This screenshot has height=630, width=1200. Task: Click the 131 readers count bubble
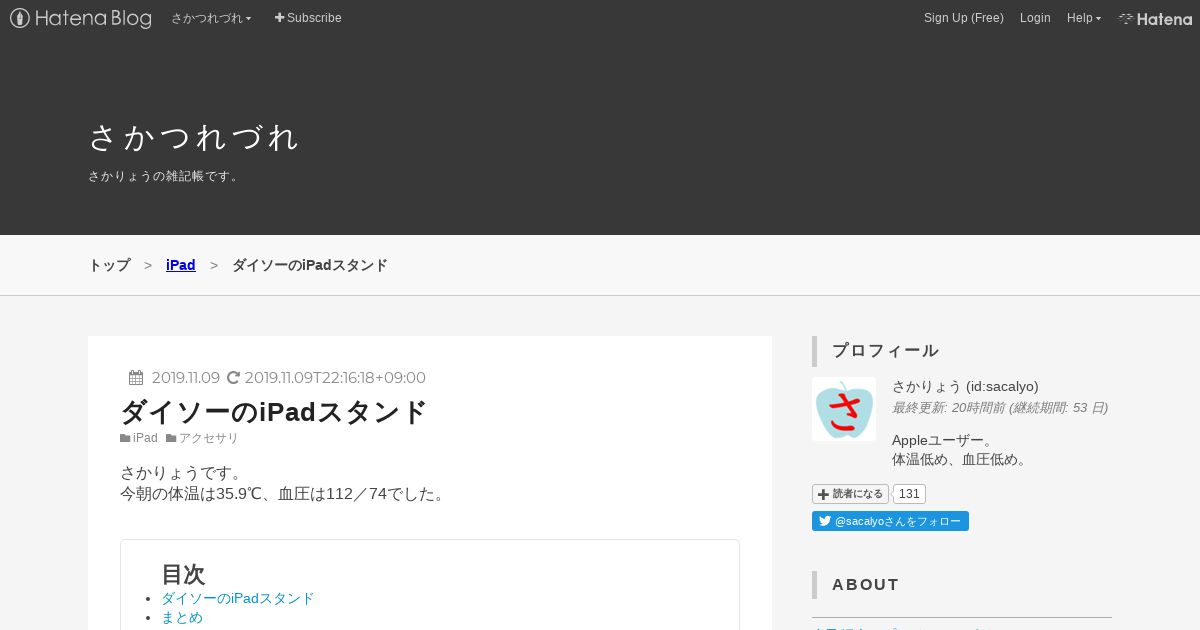[x=909, y=494]
